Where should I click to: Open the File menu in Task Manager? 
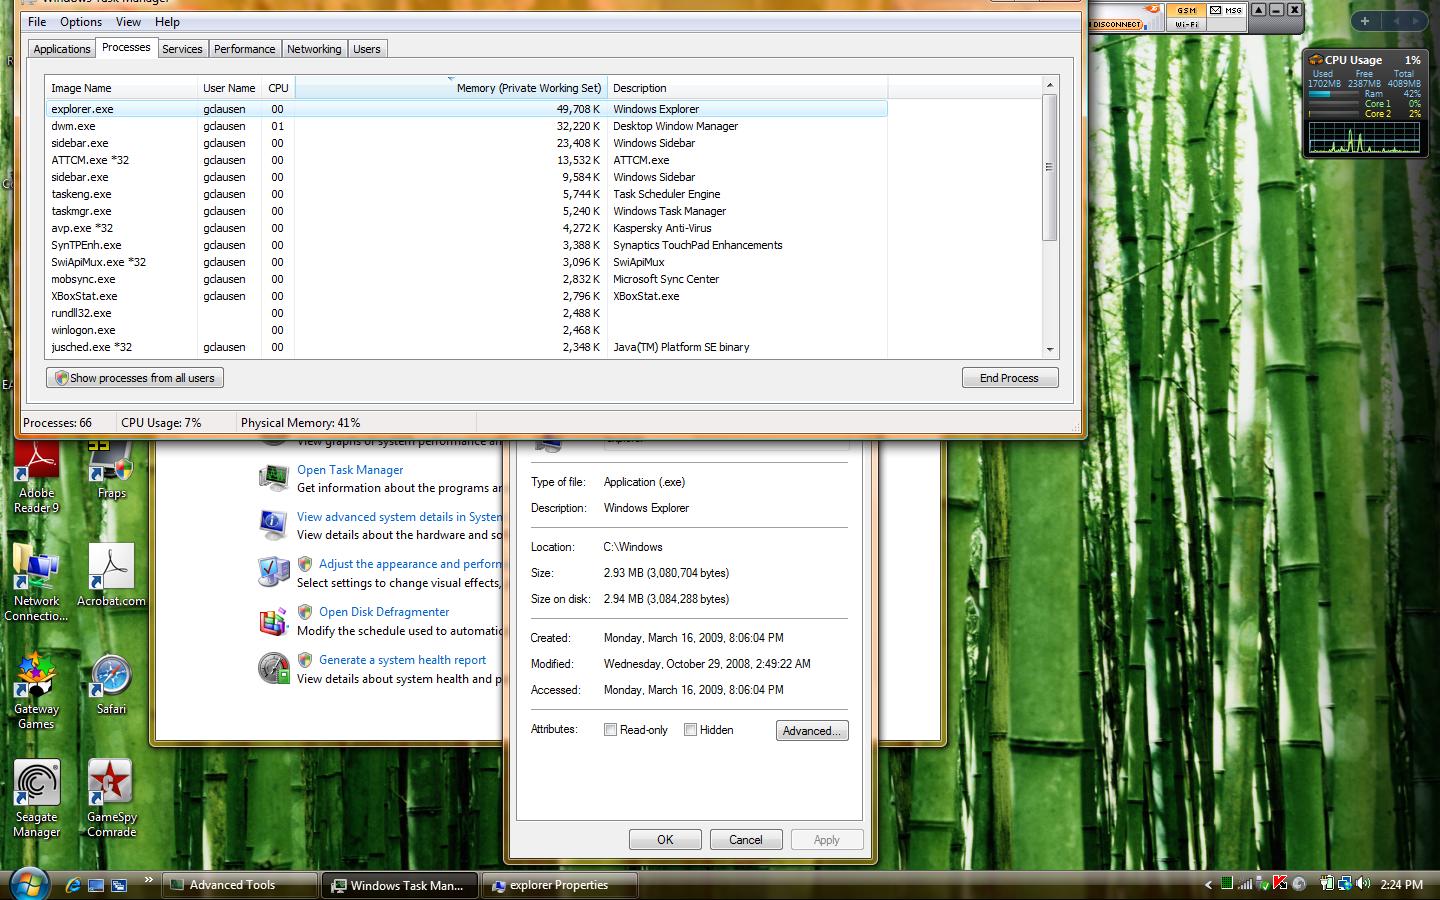pos(37,21)
